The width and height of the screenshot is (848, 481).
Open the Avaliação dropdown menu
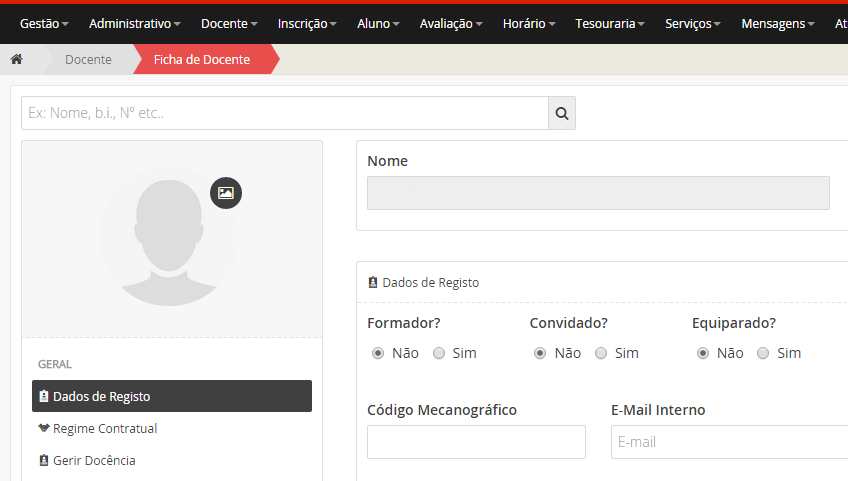(x=451, y=23)
